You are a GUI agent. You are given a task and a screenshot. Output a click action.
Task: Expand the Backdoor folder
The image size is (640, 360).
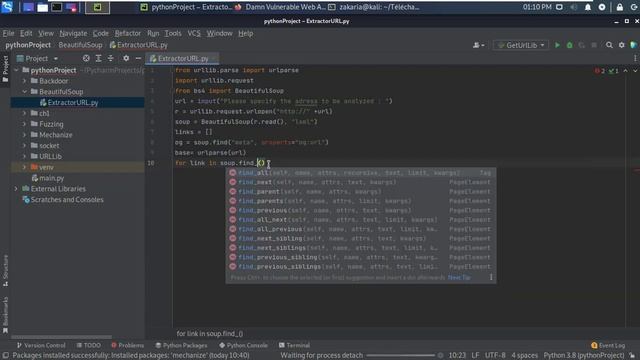24,81
